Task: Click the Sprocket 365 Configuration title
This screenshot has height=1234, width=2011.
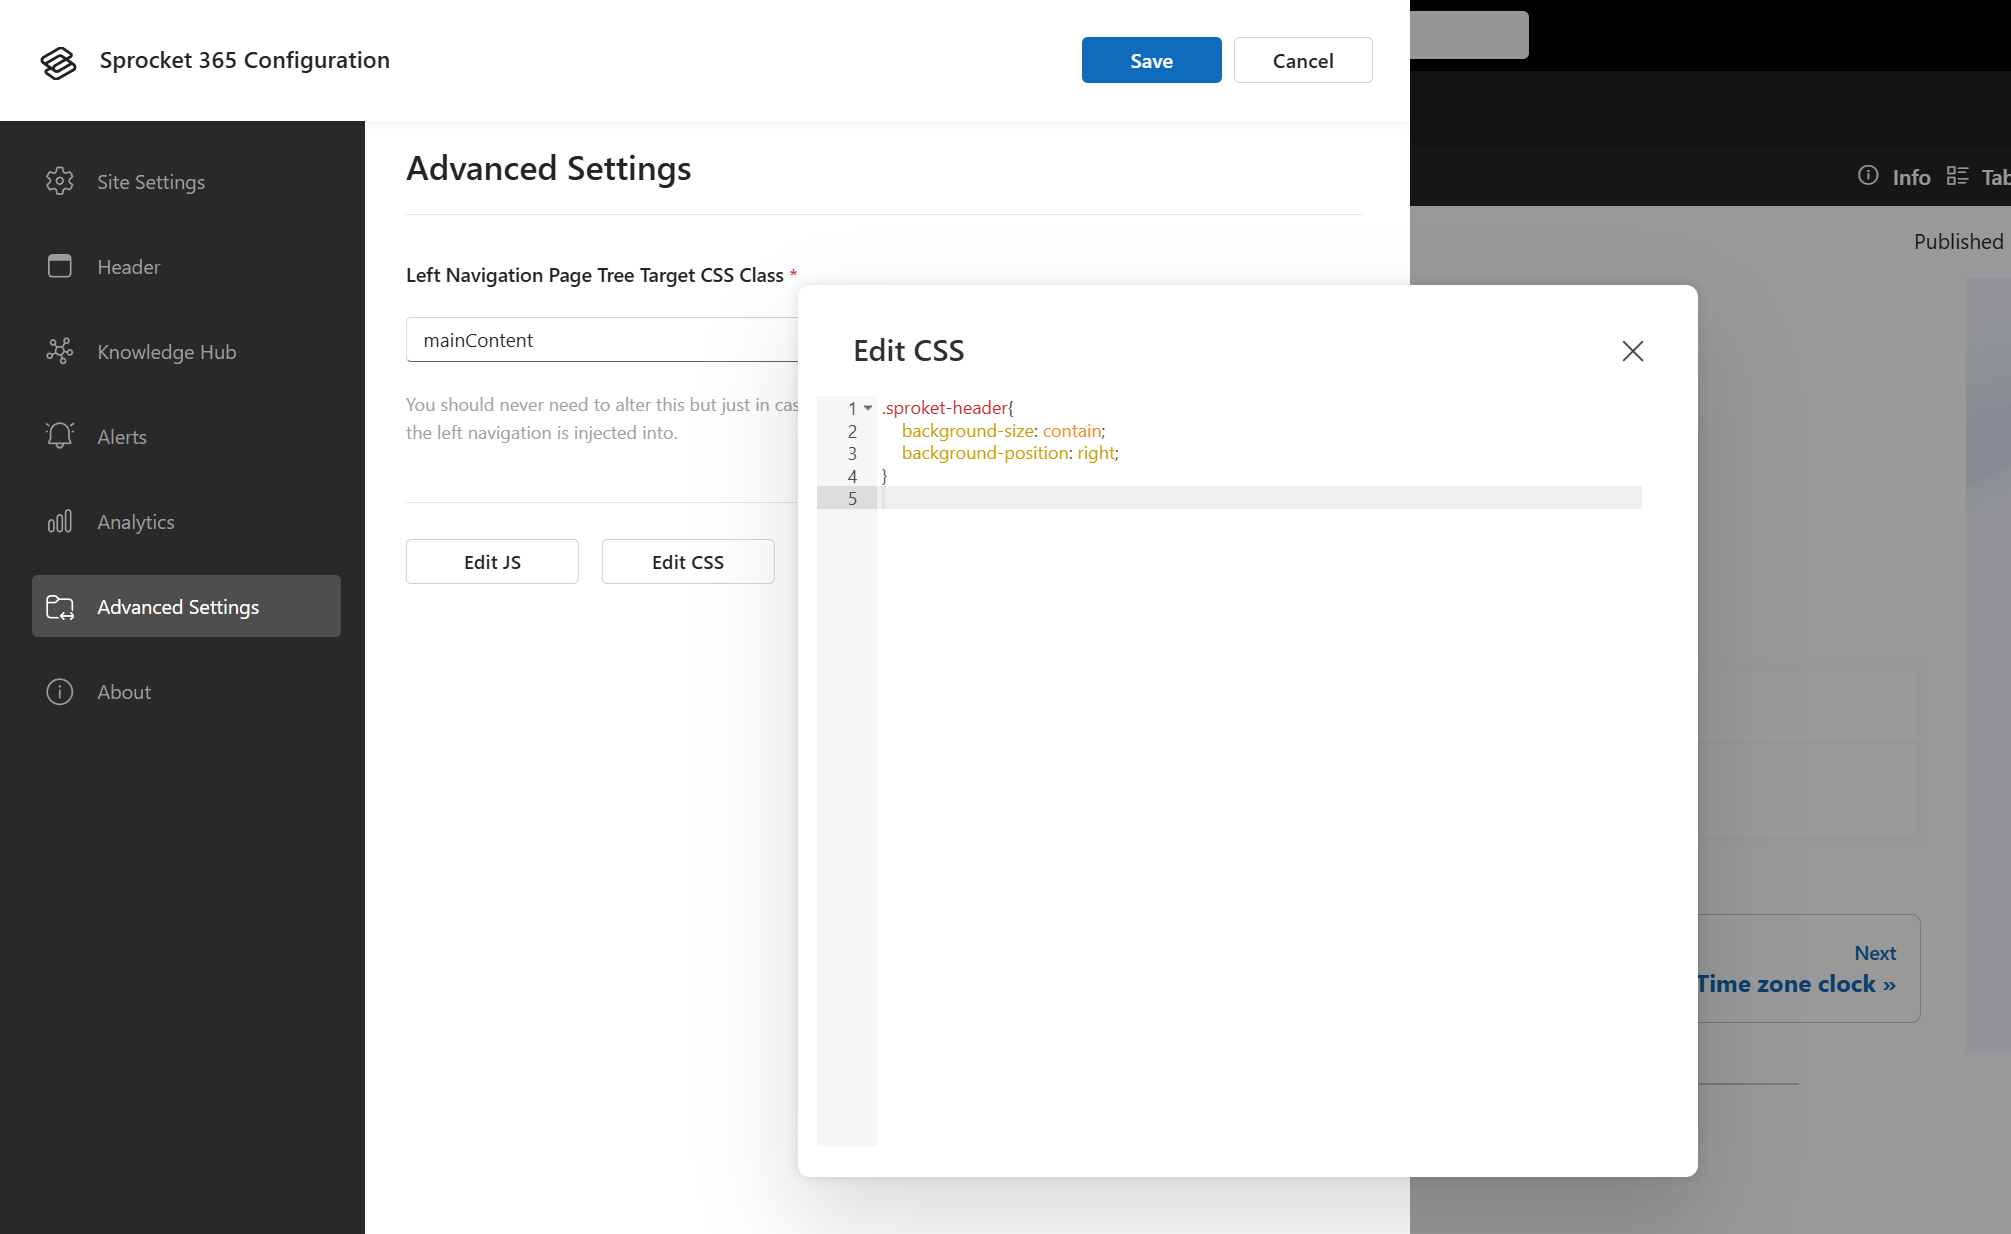Action: pos(244,60)
